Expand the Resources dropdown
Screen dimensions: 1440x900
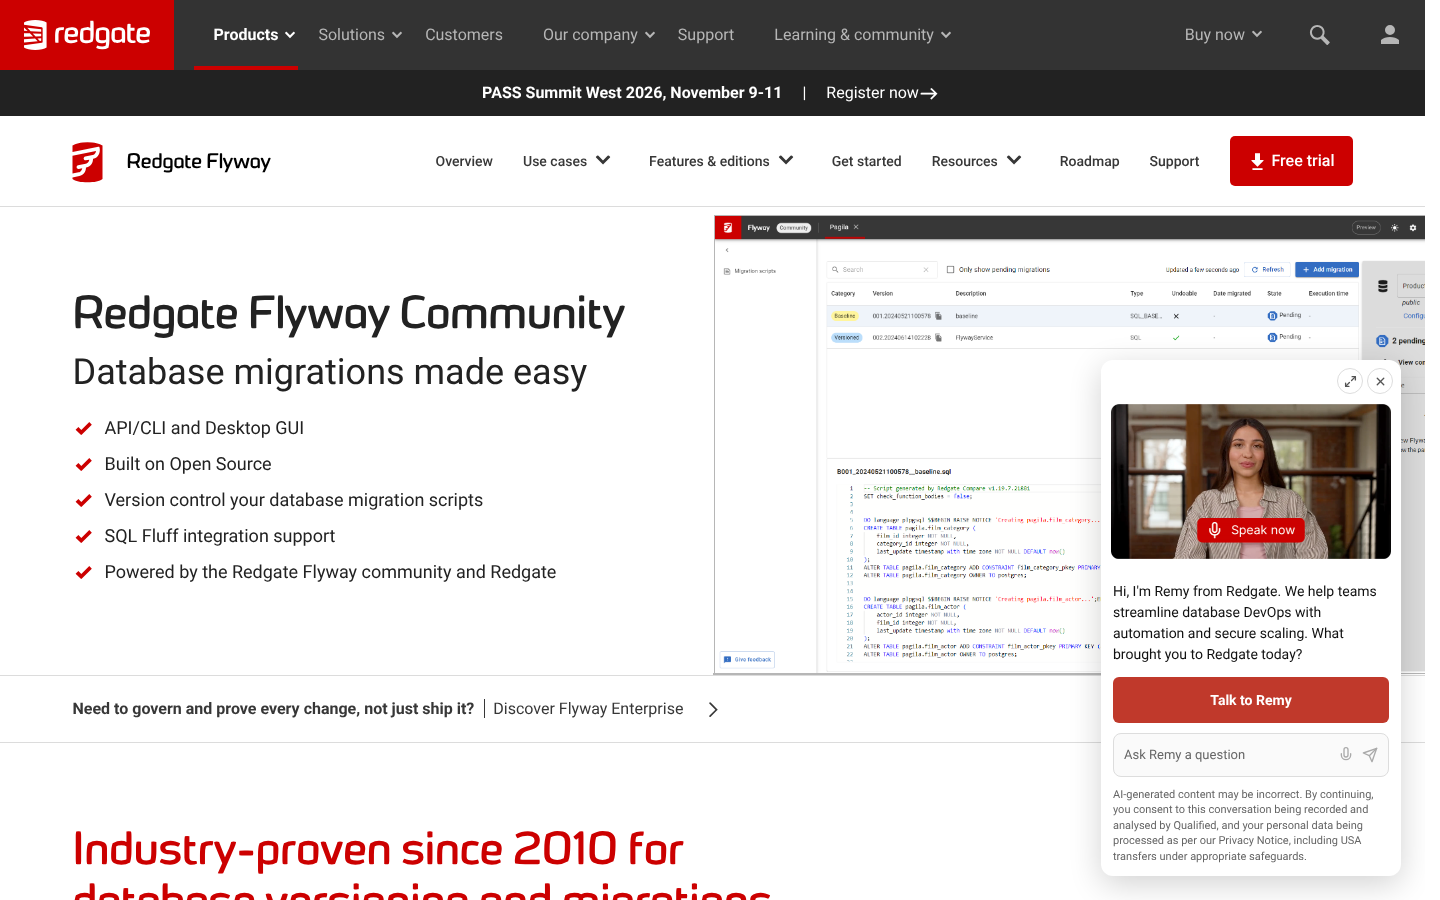click(x=977, y=161)
